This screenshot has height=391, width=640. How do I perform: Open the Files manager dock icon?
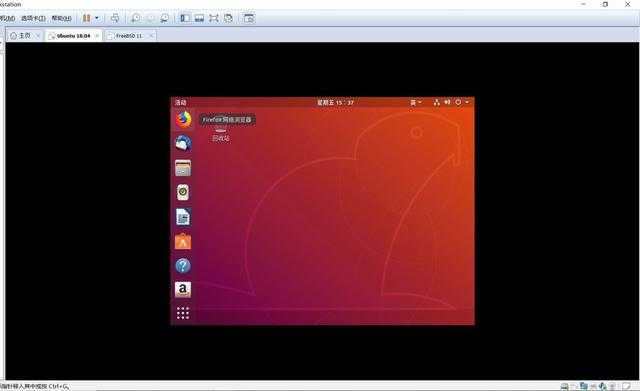coord(183,168)
